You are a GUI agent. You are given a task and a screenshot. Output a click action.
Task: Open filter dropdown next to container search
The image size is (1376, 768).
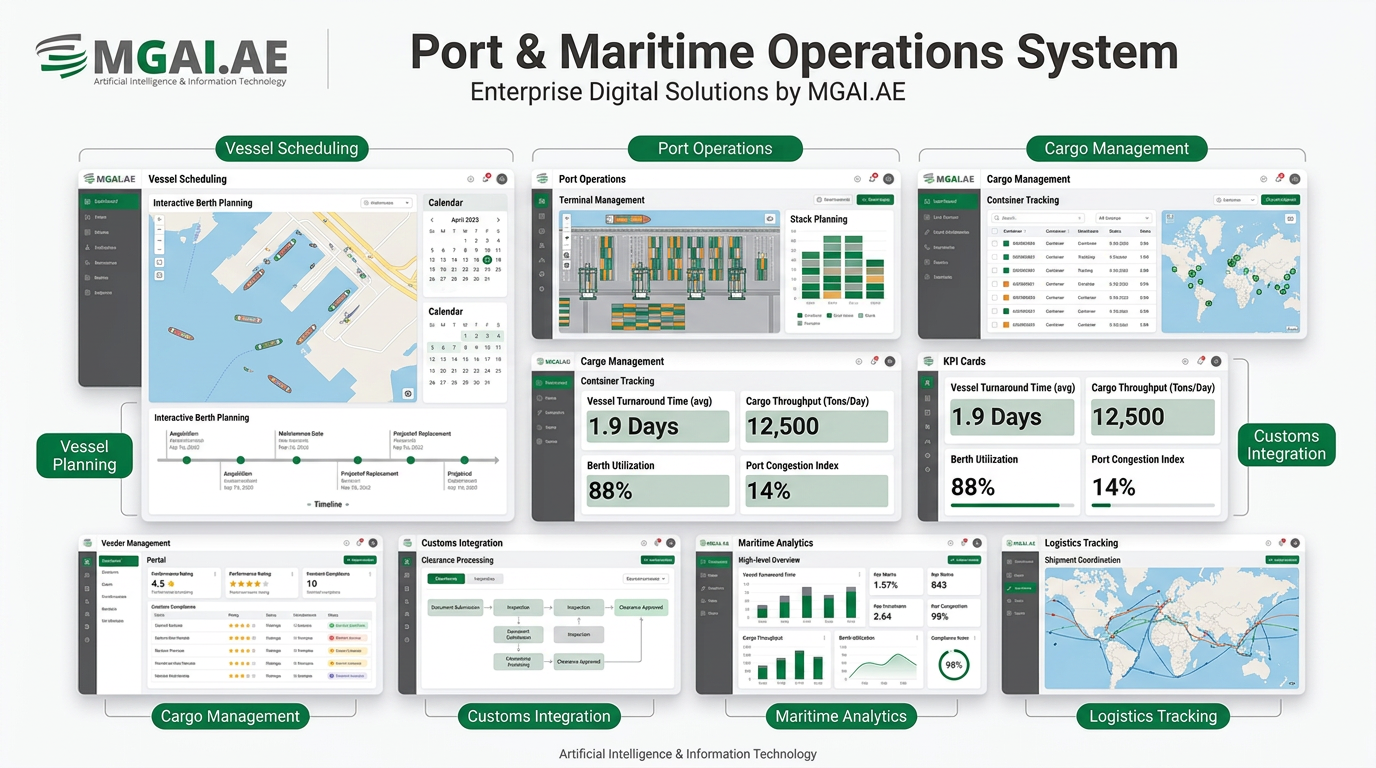[1124, 217]
